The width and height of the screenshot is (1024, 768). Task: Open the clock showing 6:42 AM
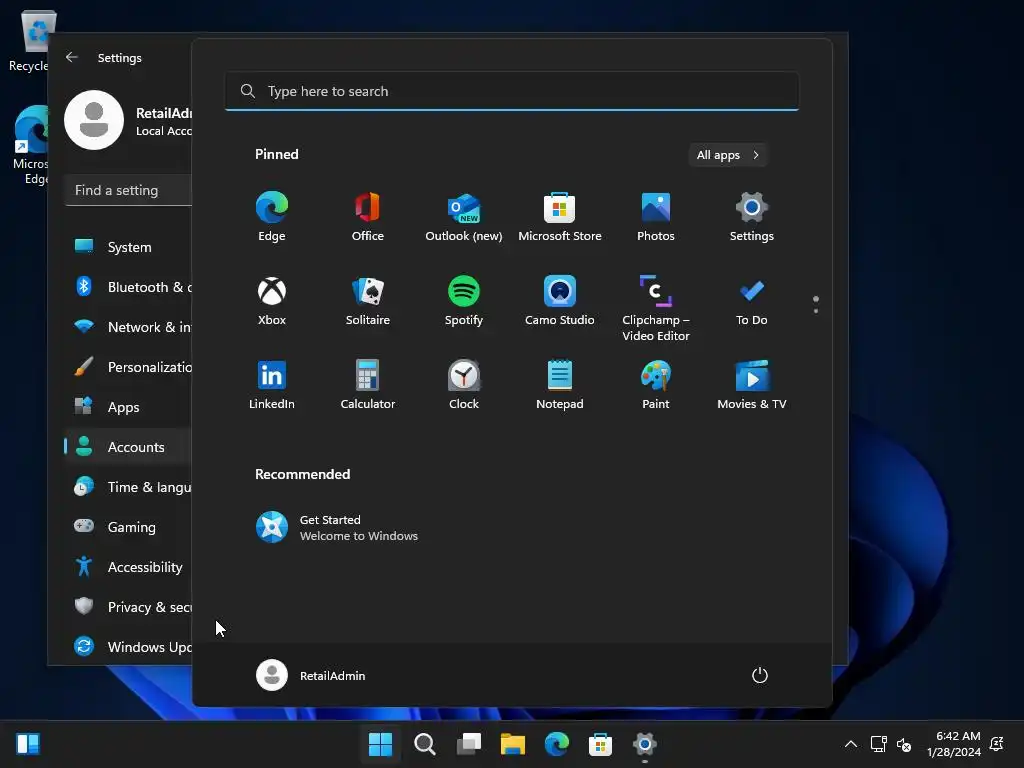[953, 744]
